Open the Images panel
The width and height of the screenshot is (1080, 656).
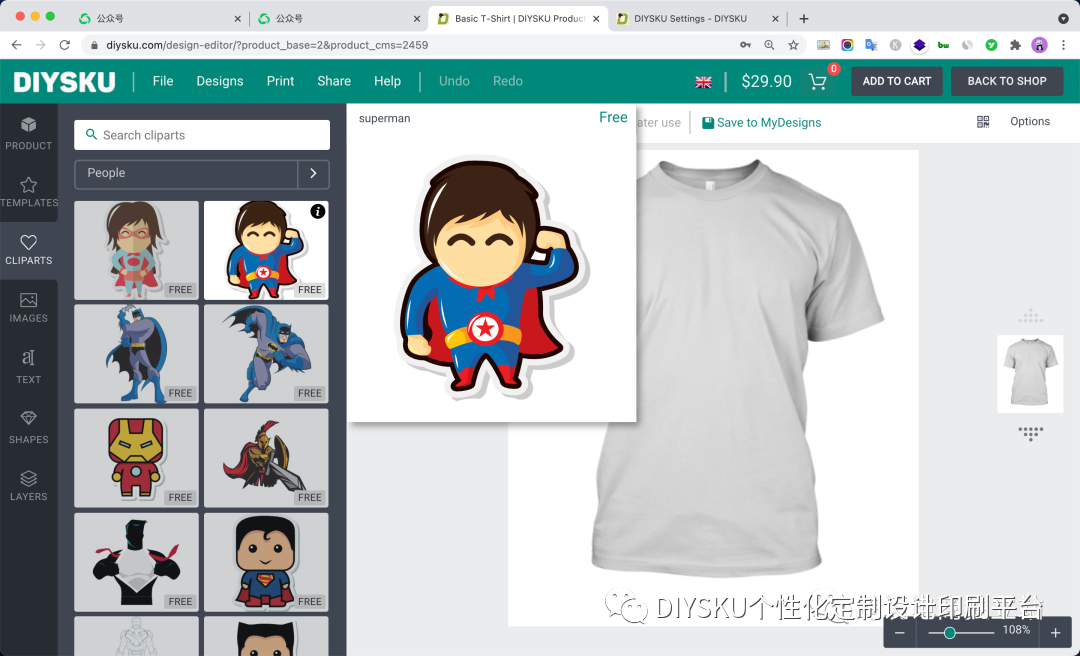[x=28, y=308]
